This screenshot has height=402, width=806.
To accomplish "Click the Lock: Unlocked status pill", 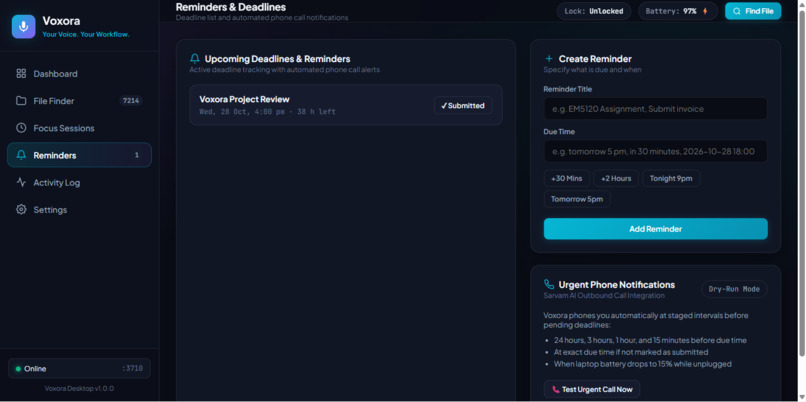I will tap(594, 11).
